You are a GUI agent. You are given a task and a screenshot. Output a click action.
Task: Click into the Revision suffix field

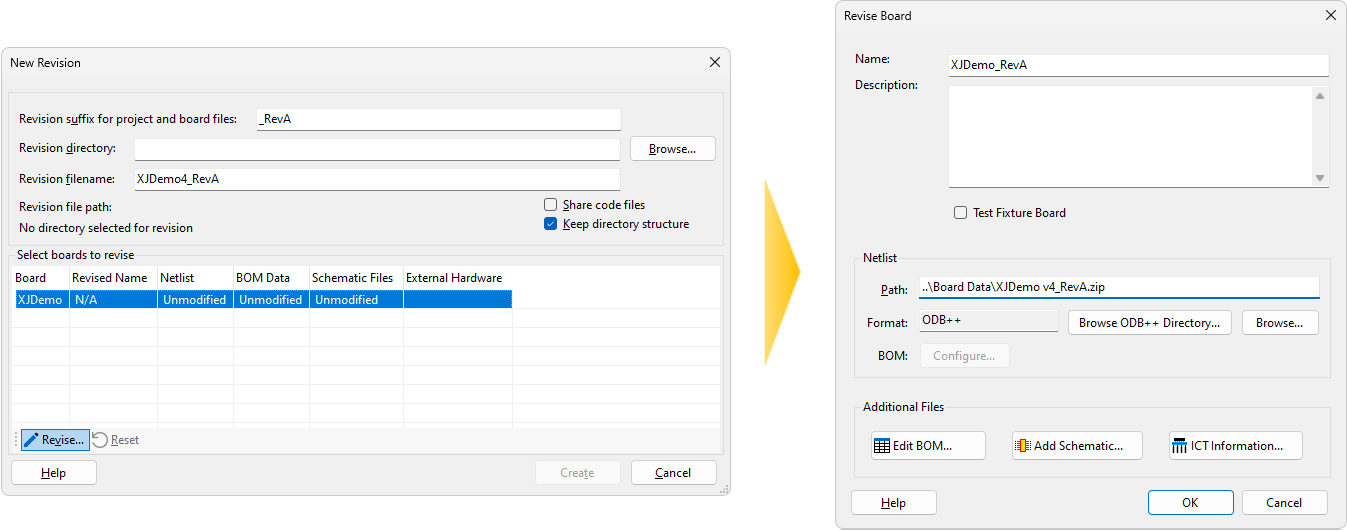point(438,119)
